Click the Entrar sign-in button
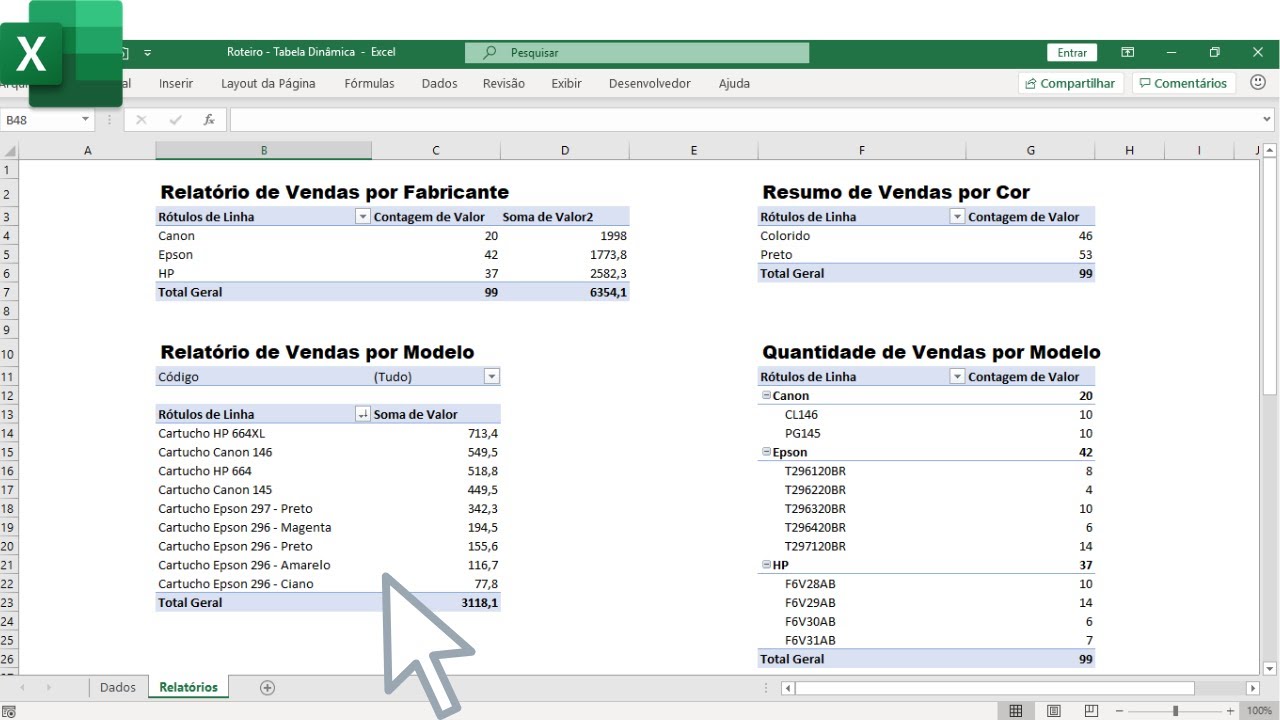The image size is (1280, 720). [1072, 53]
